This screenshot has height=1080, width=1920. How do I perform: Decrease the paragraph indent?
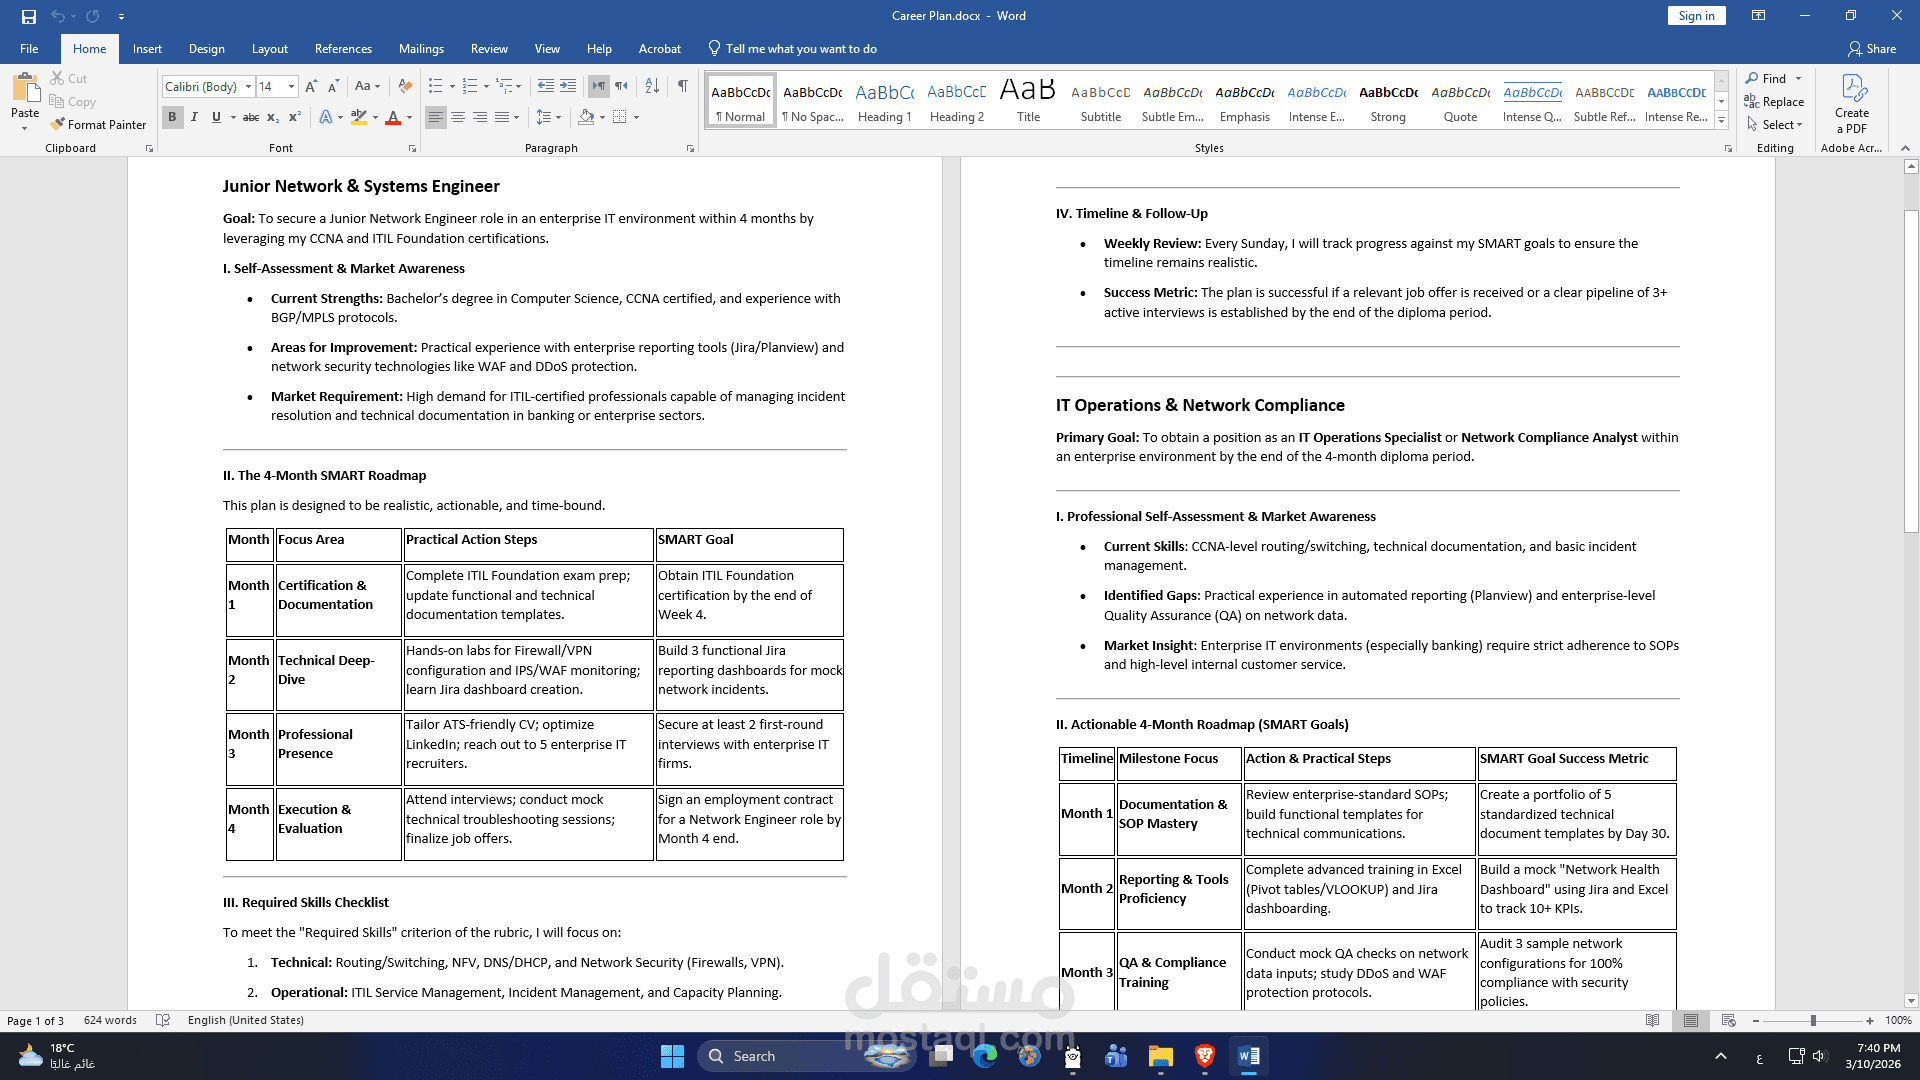545,87
